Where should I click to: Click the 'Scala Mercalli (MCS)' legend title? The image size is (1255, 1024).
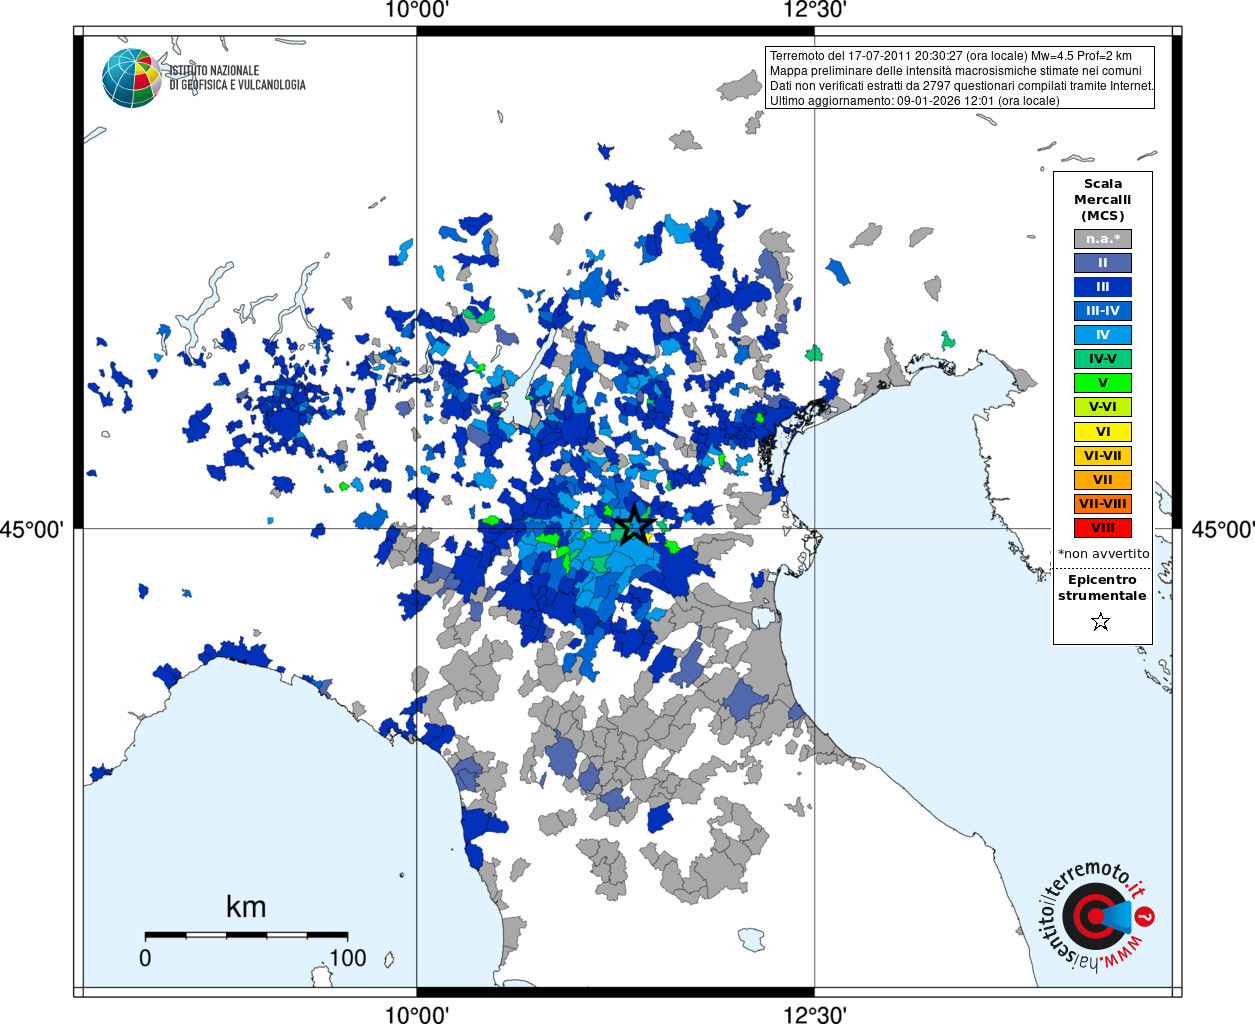tap(1102, 200)
